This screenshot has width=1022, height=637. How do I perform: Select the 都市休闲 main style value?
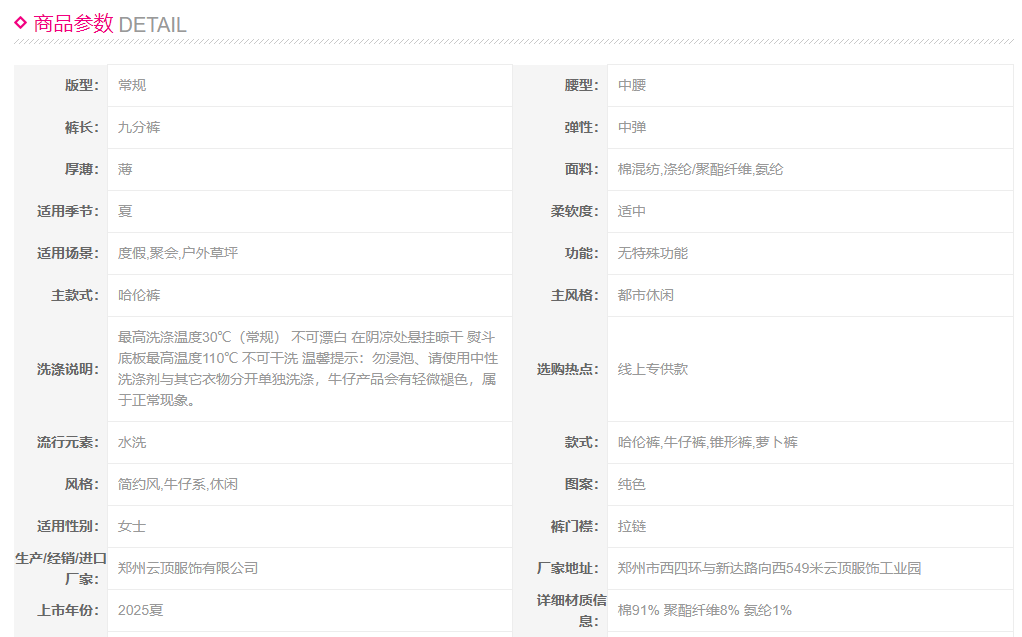click(646, 295)
